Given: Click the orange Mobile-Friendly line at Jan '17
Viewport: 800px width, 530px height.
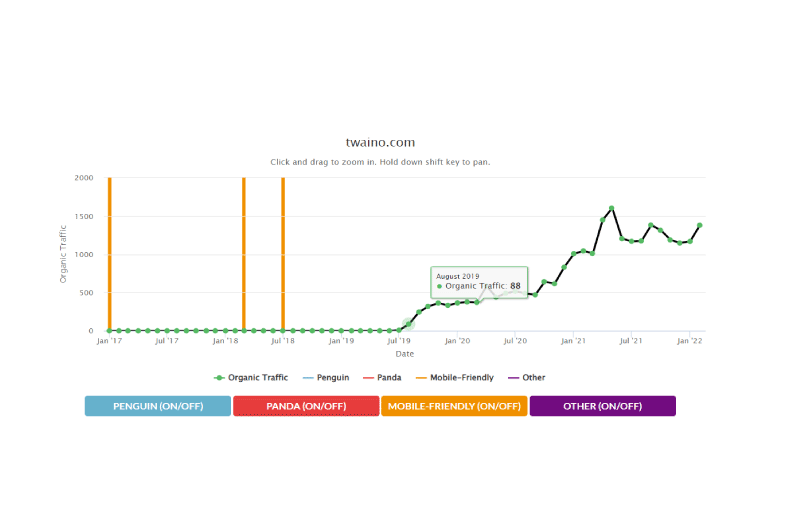Looking at the screenshot, I should click(110, 254).
